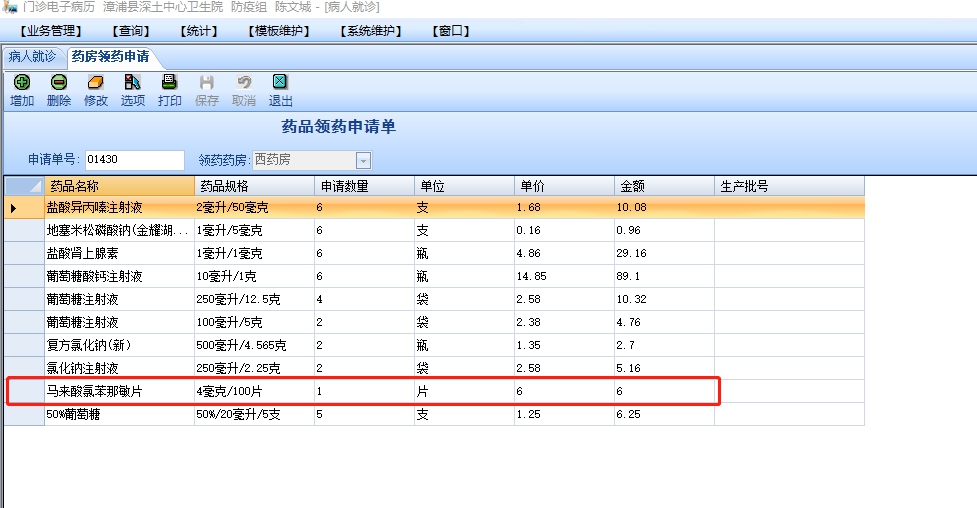Click the 14.85 unit price cell
This screenshot has height=508, width=977.
(565, 276)
